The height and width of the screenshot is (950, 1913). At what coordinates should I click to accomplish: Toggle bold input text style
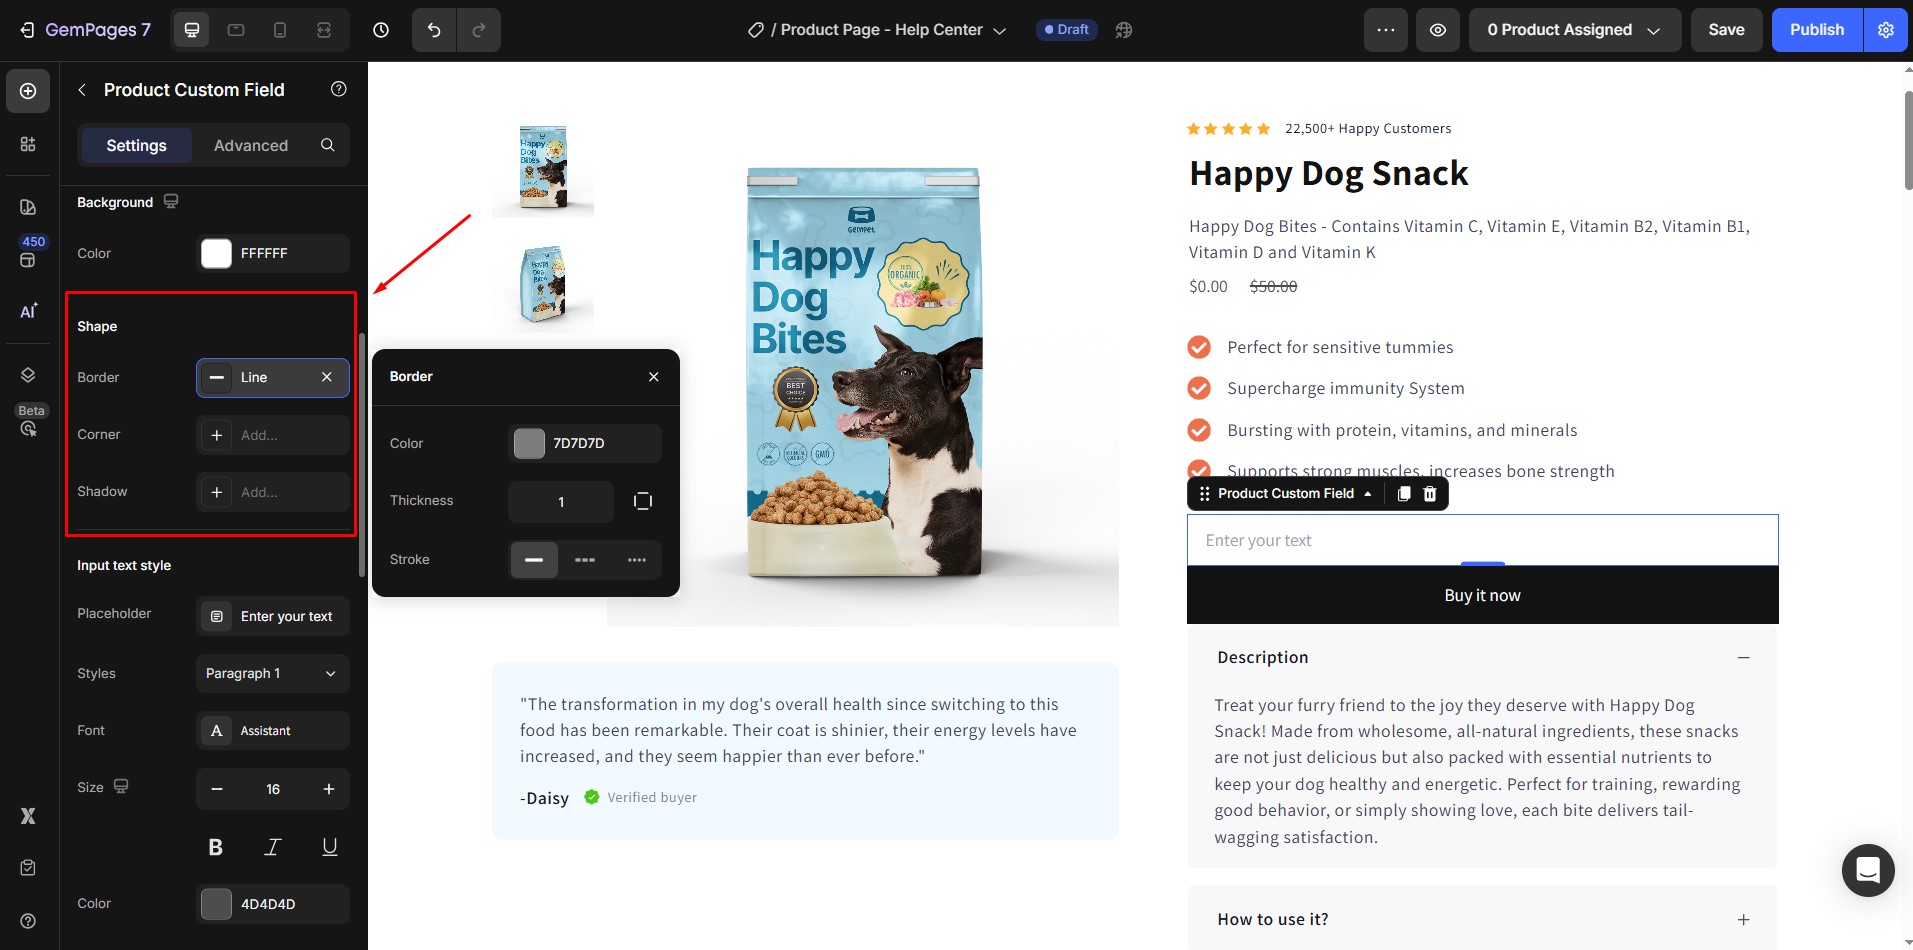[x=215, y=847]
